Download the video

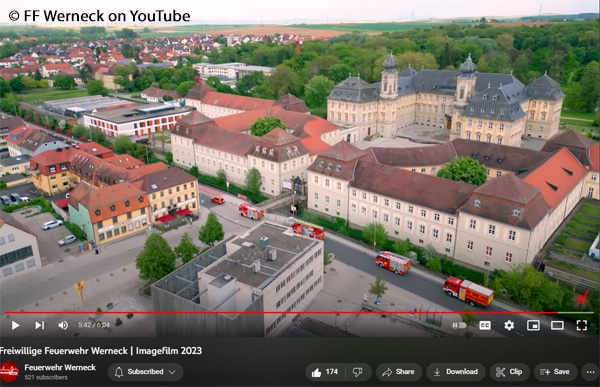[456, 372]
